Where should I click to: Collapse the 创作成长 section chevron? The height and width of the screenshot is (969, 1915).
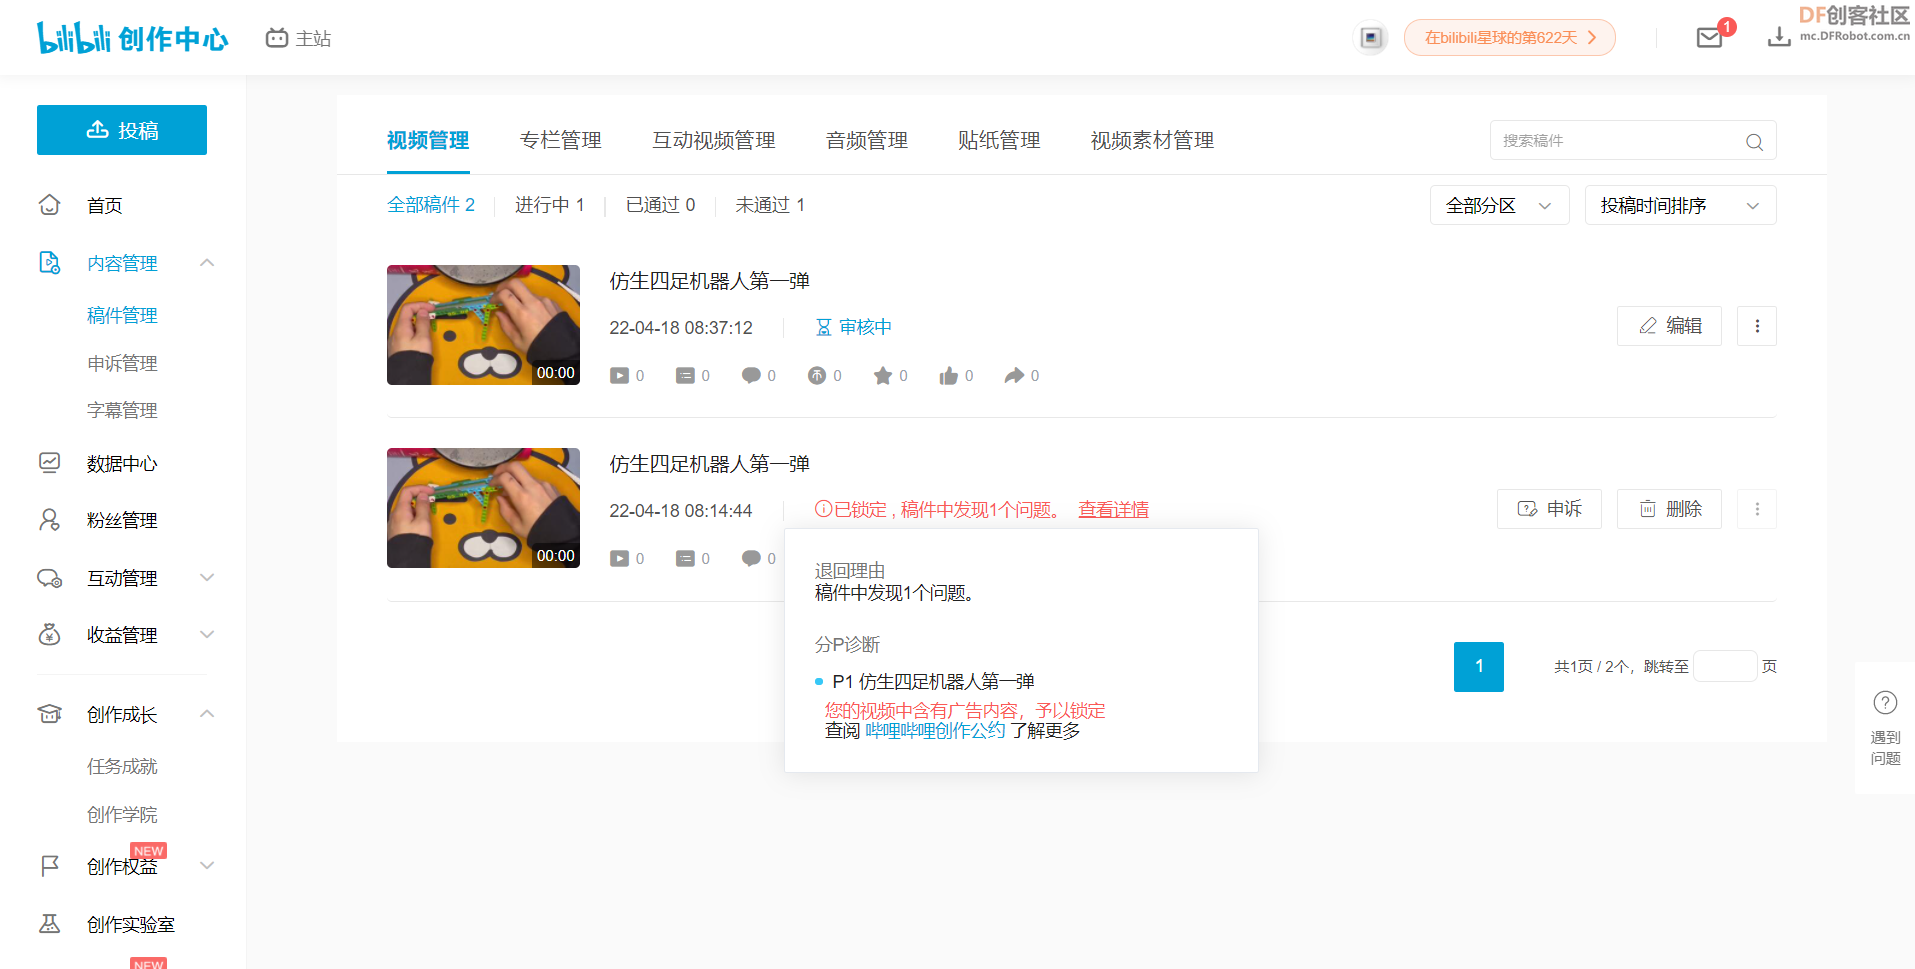point(207,714)
